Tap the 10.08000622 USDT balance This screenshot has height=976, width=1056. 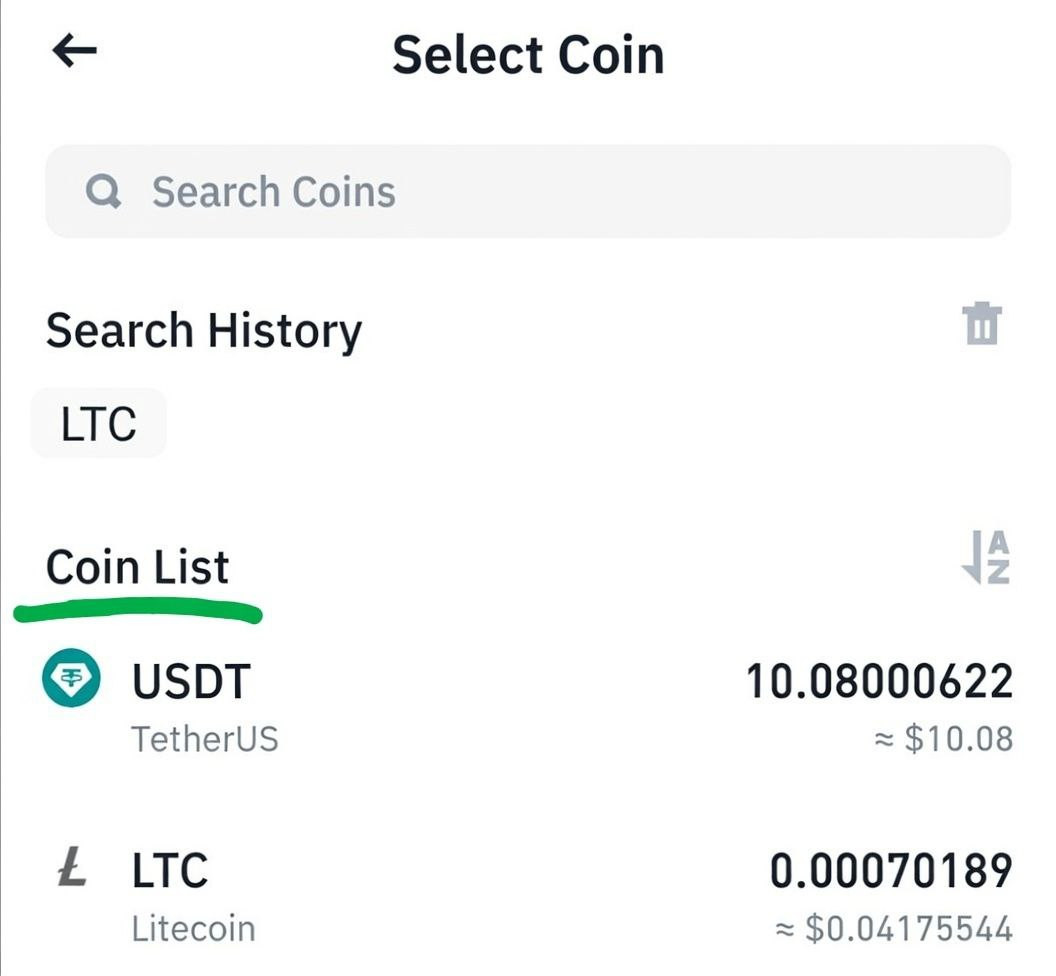tap(879, 682)
